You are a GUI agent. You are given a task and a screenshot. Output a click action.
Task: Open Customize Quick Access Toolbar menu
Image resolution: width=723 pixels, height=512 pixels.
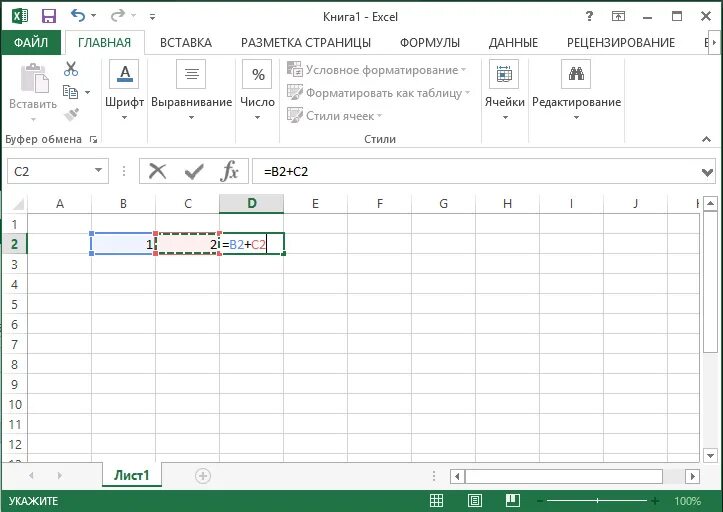152,17
